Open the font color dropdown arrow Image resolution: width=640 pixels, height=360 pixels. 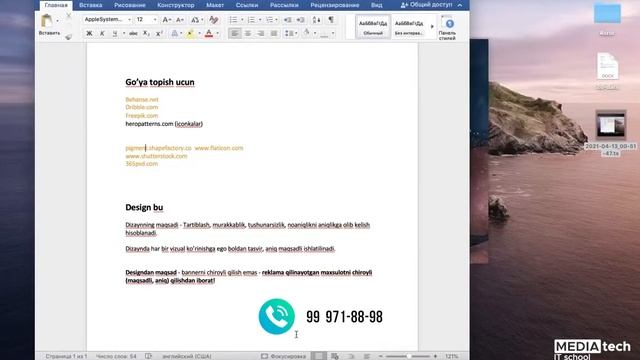pos(218,33)
